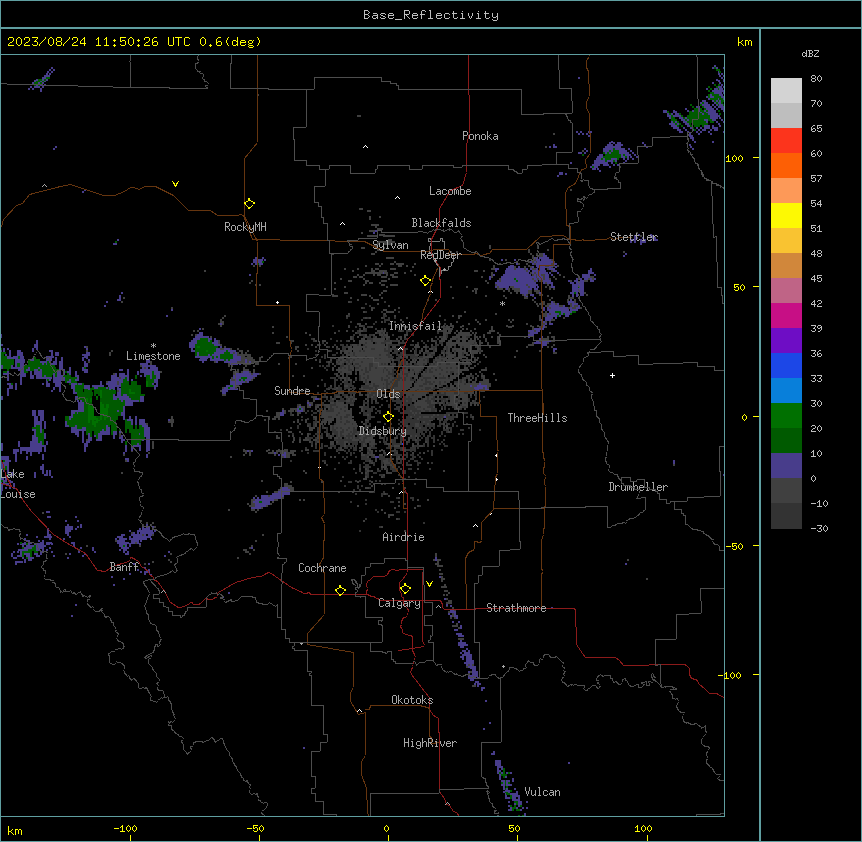The image size is (862, 842).
Task: Click the Airdrie label
Action: point(403,537)
